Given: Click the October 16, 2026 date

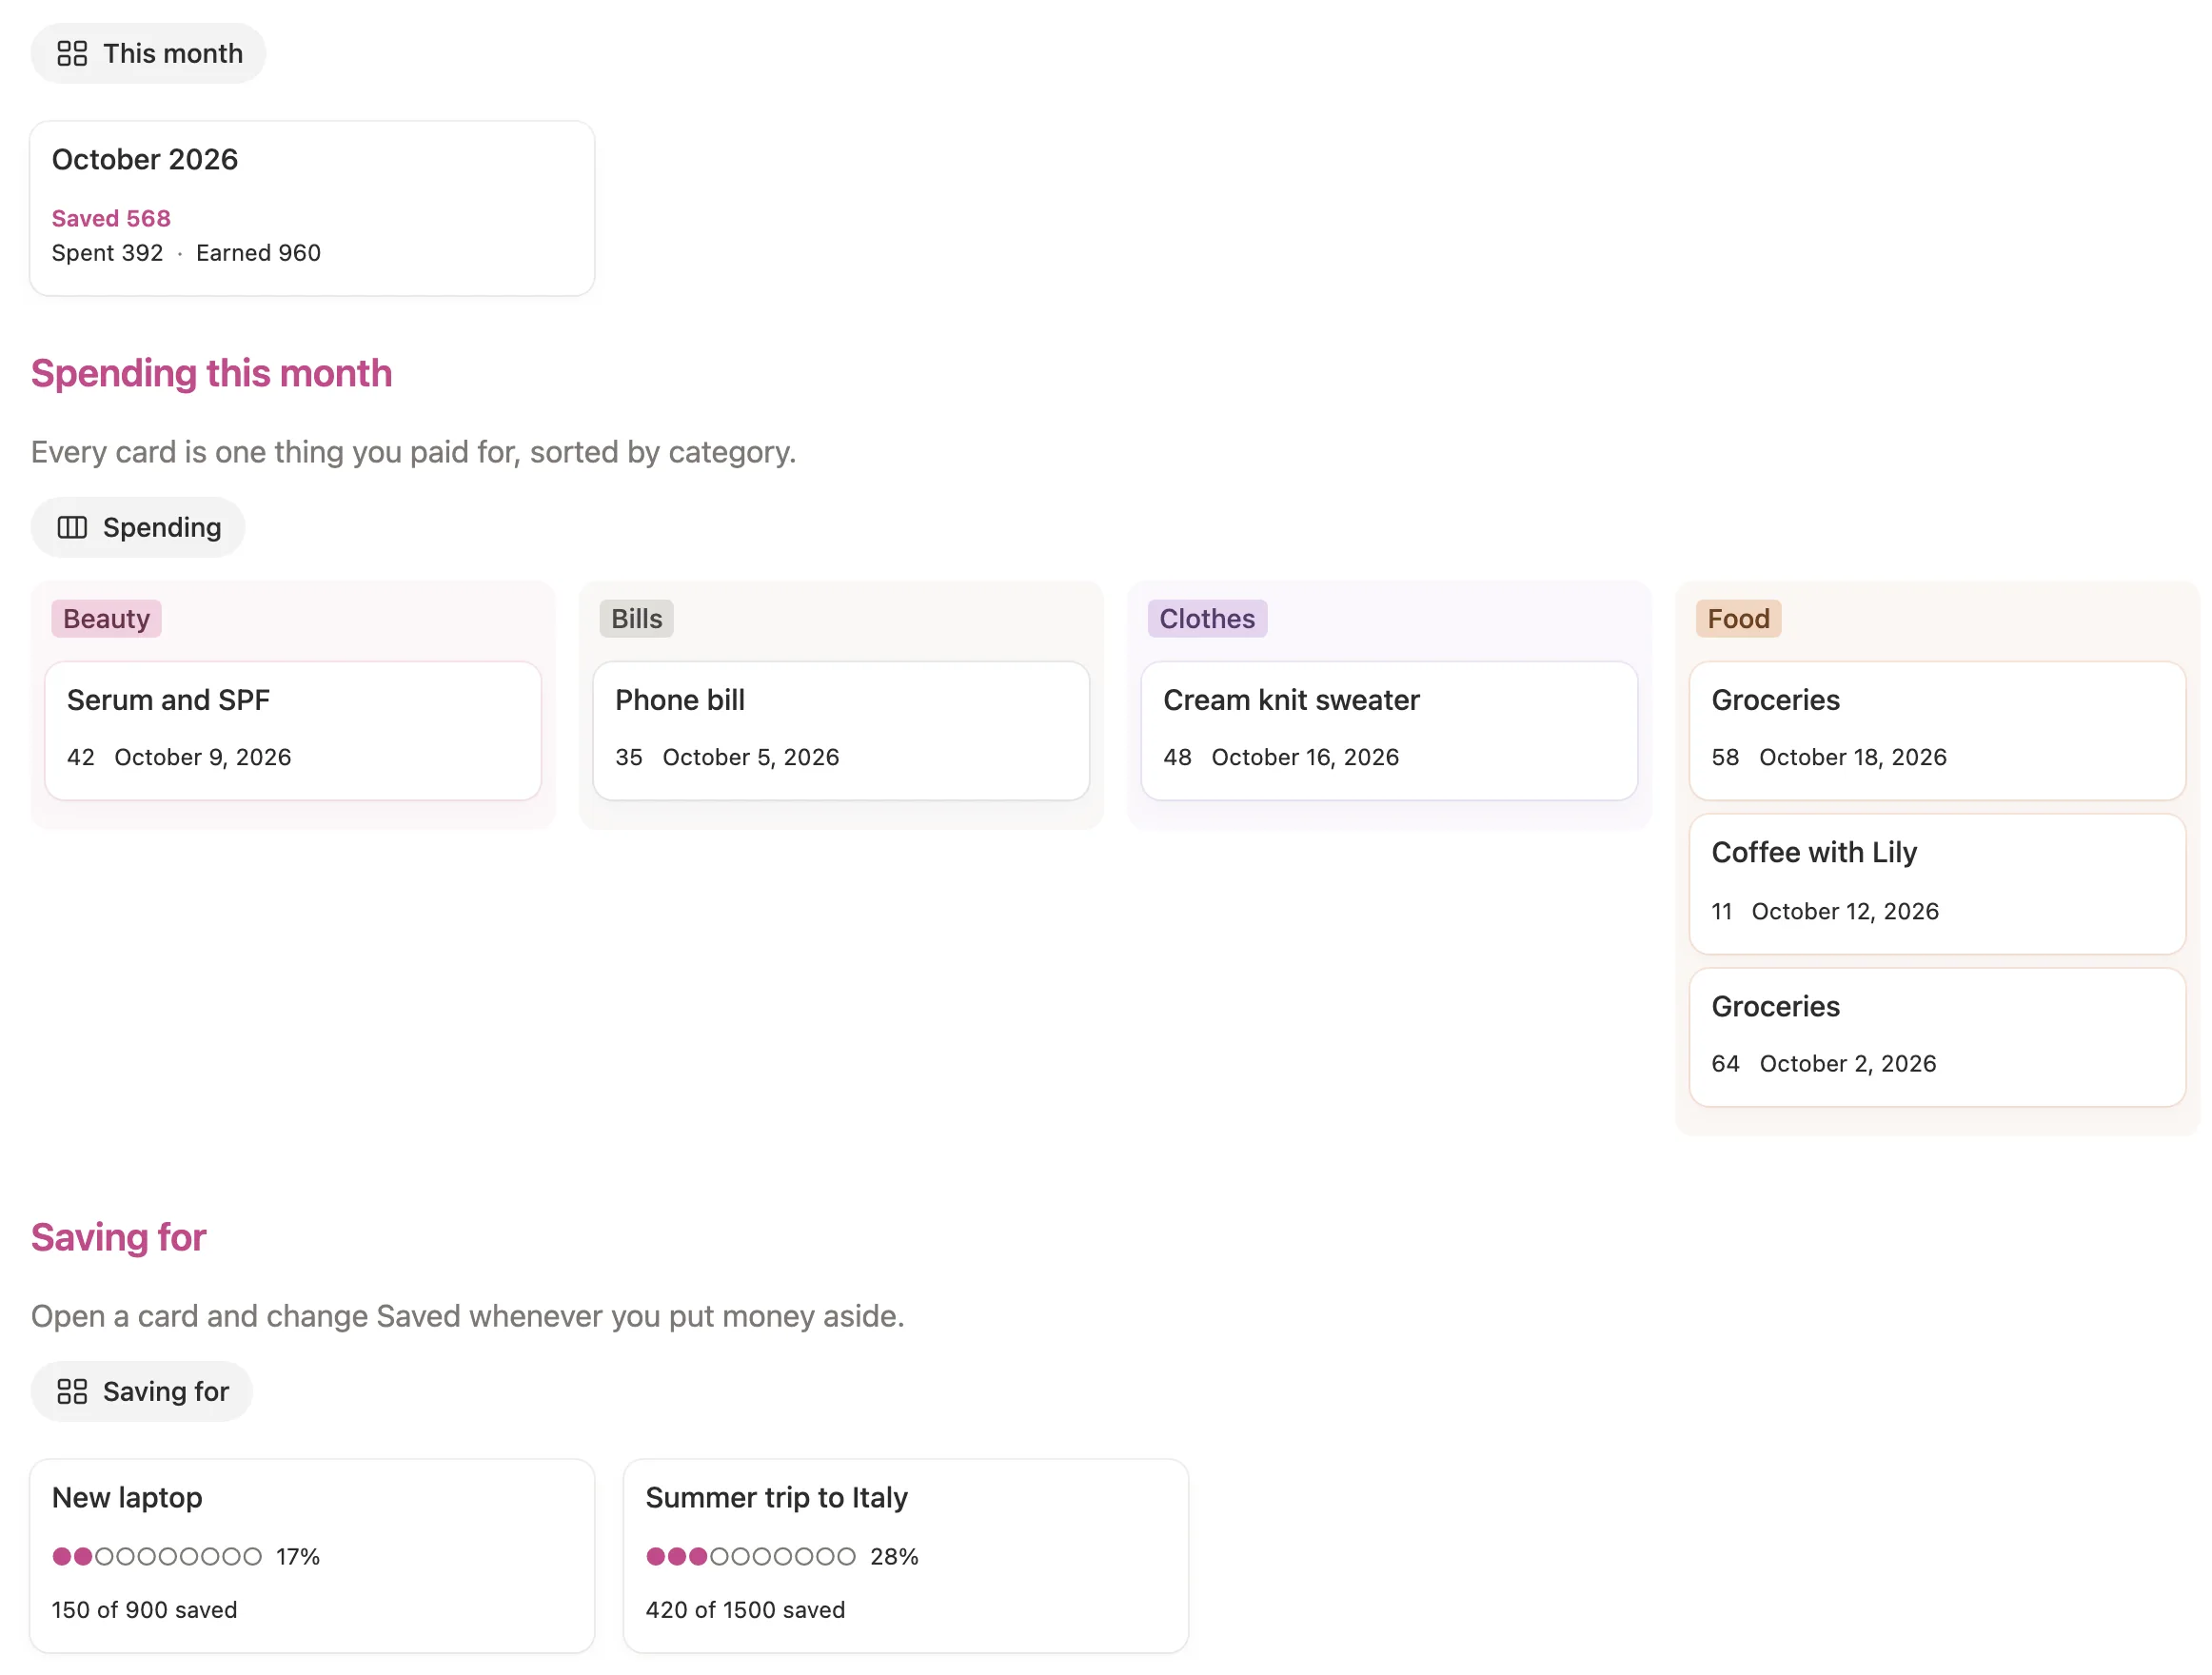Looking at the screenshot, I should point(1305,757).
